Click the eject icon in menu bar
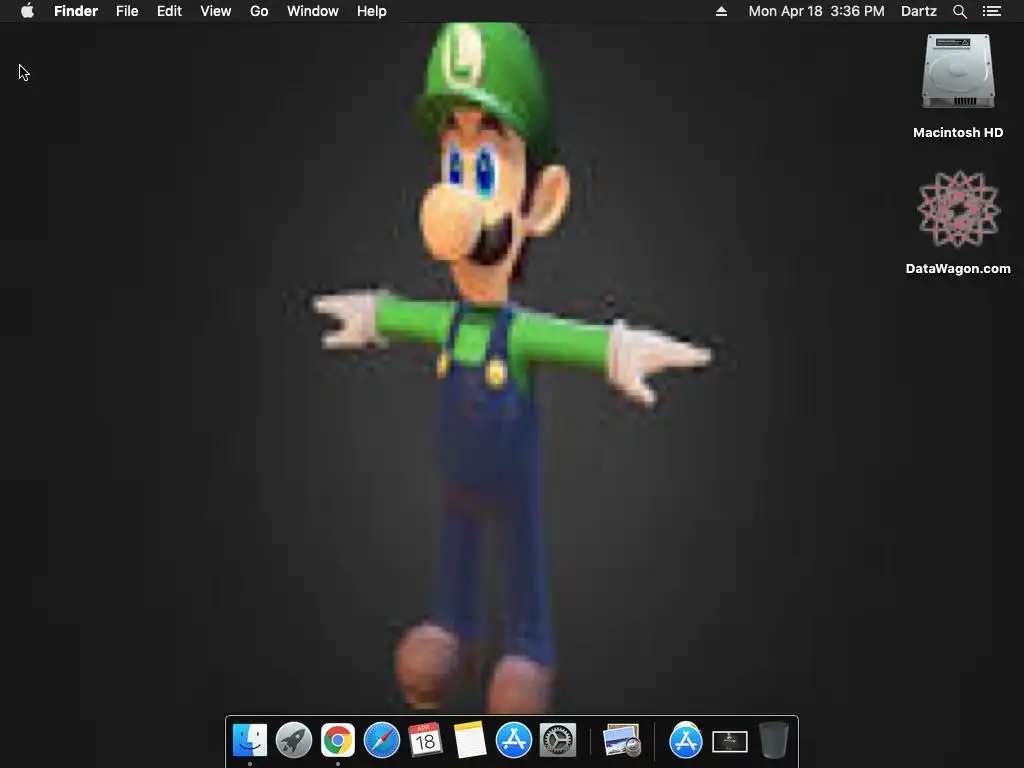Viewport: 1024px width, 768px height. pos(721,11)
